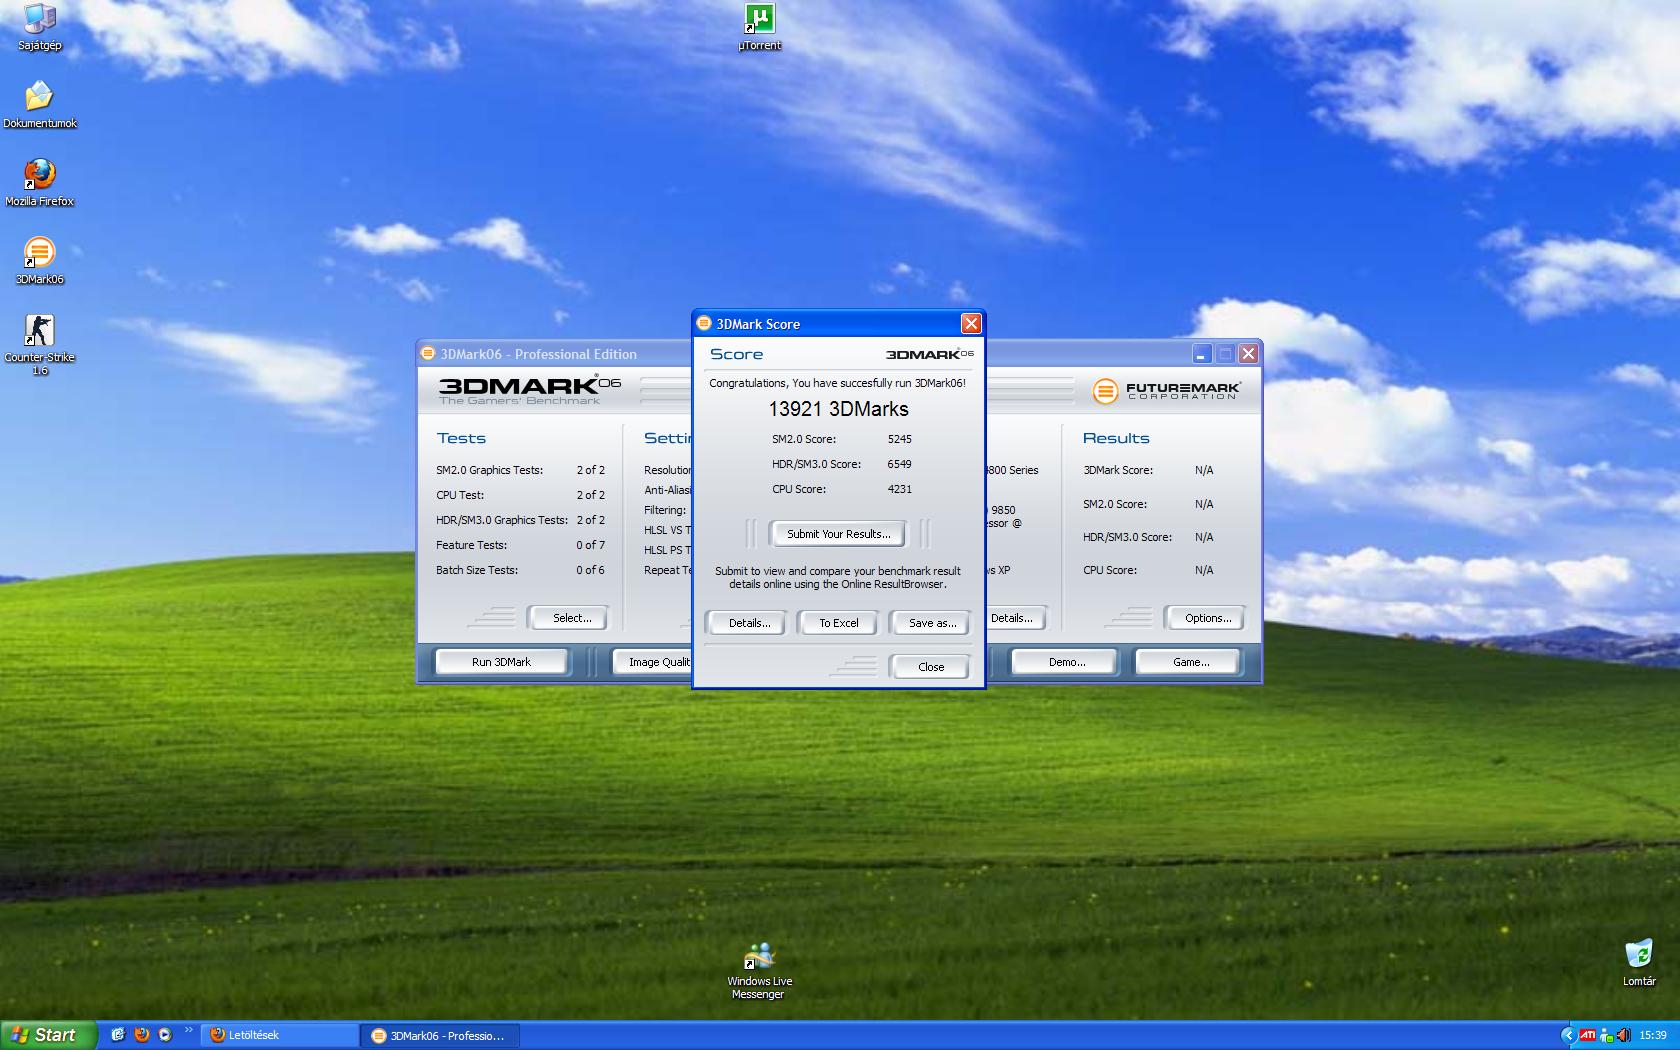Click the Messenger status tray icon
This screenshot has width=1680, height=1050.
[1606, 1035]
